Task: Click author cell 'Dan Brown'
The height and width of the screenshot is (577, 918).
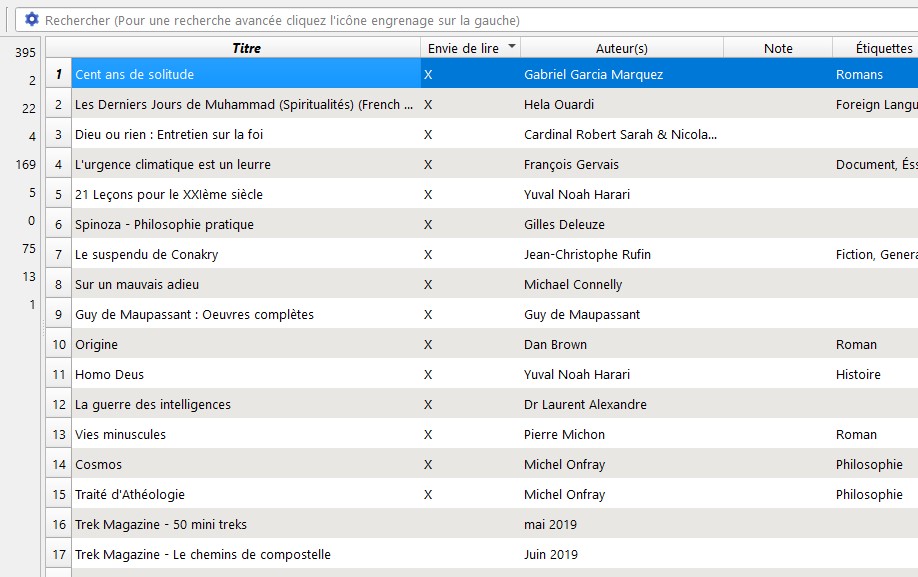Action: tap(555, 345)
